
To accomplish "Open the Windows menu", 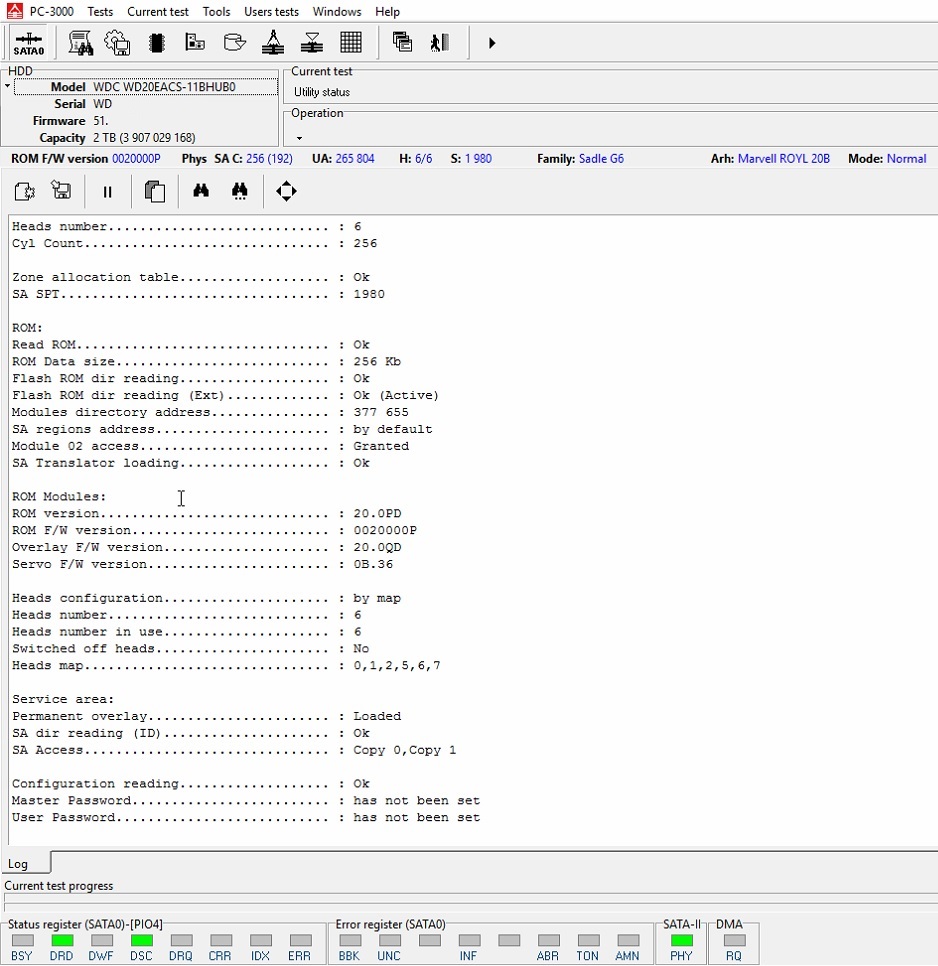I will pyautogui.click(x=337, y=12).
